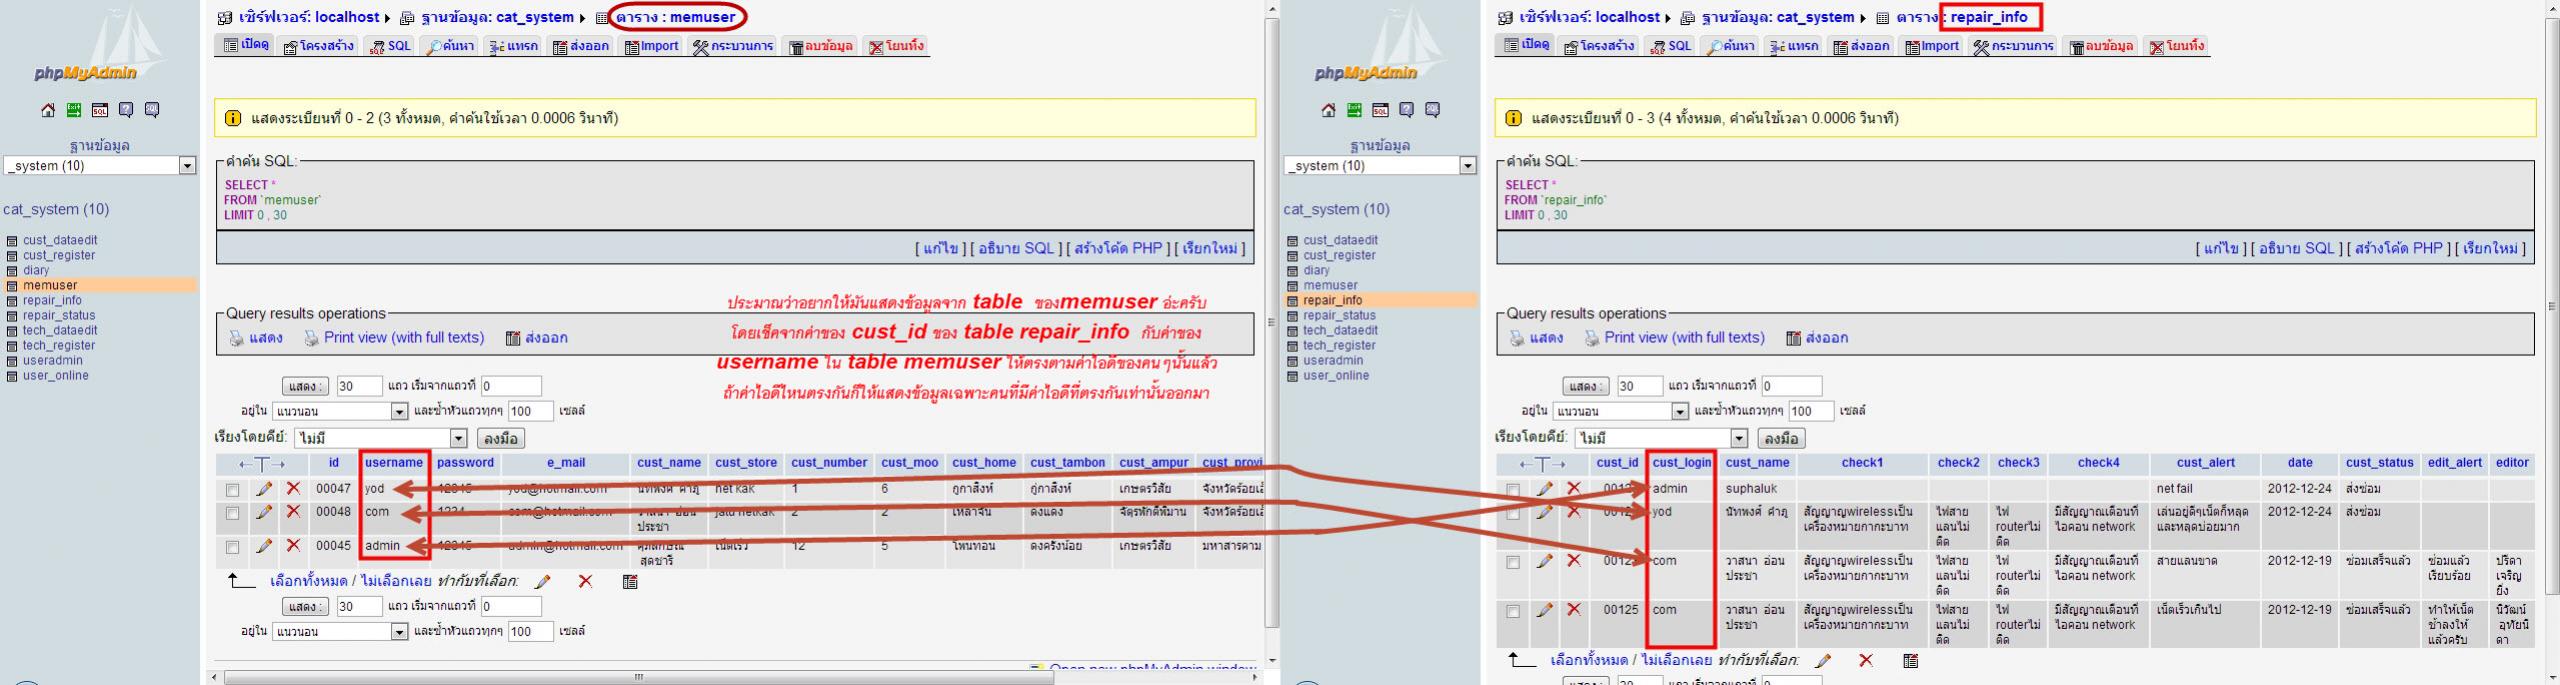This screenshot has width=2560, height=685.
Task: Click export icon below the memuser table rows
Action: 630,581
